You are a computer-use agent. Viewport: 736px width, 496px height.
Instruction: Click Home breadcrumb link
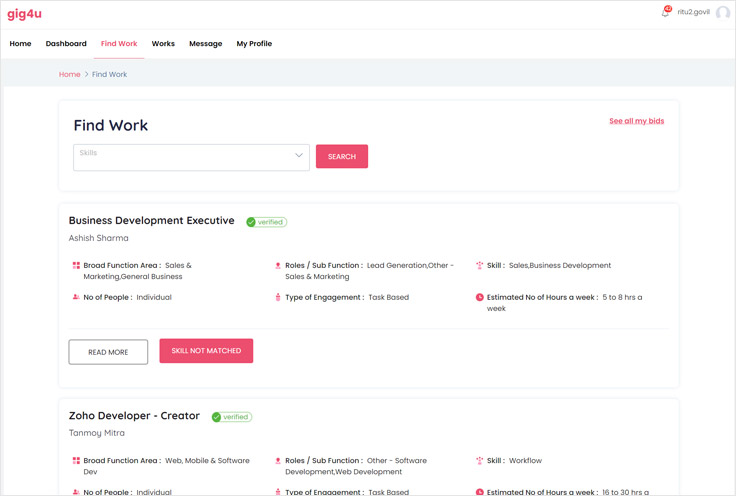tap(69, 74)
